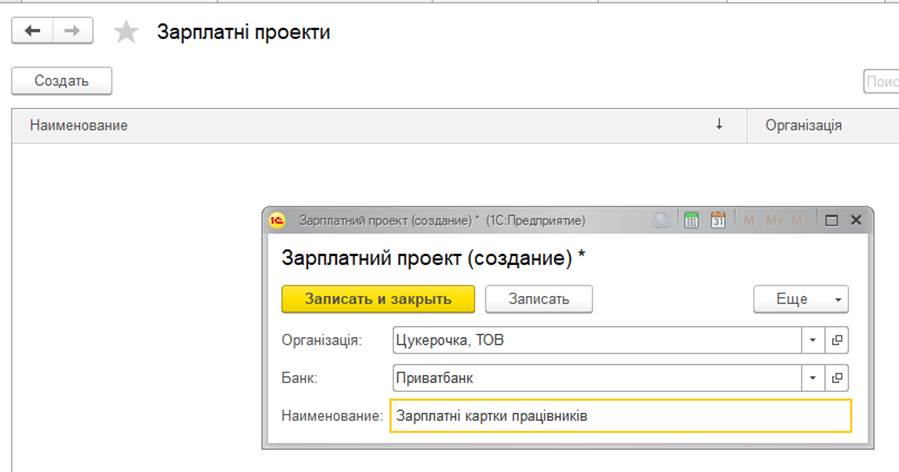Go back with the left arrow button
This screenshot has width=899, height=472.
point(33,31)
